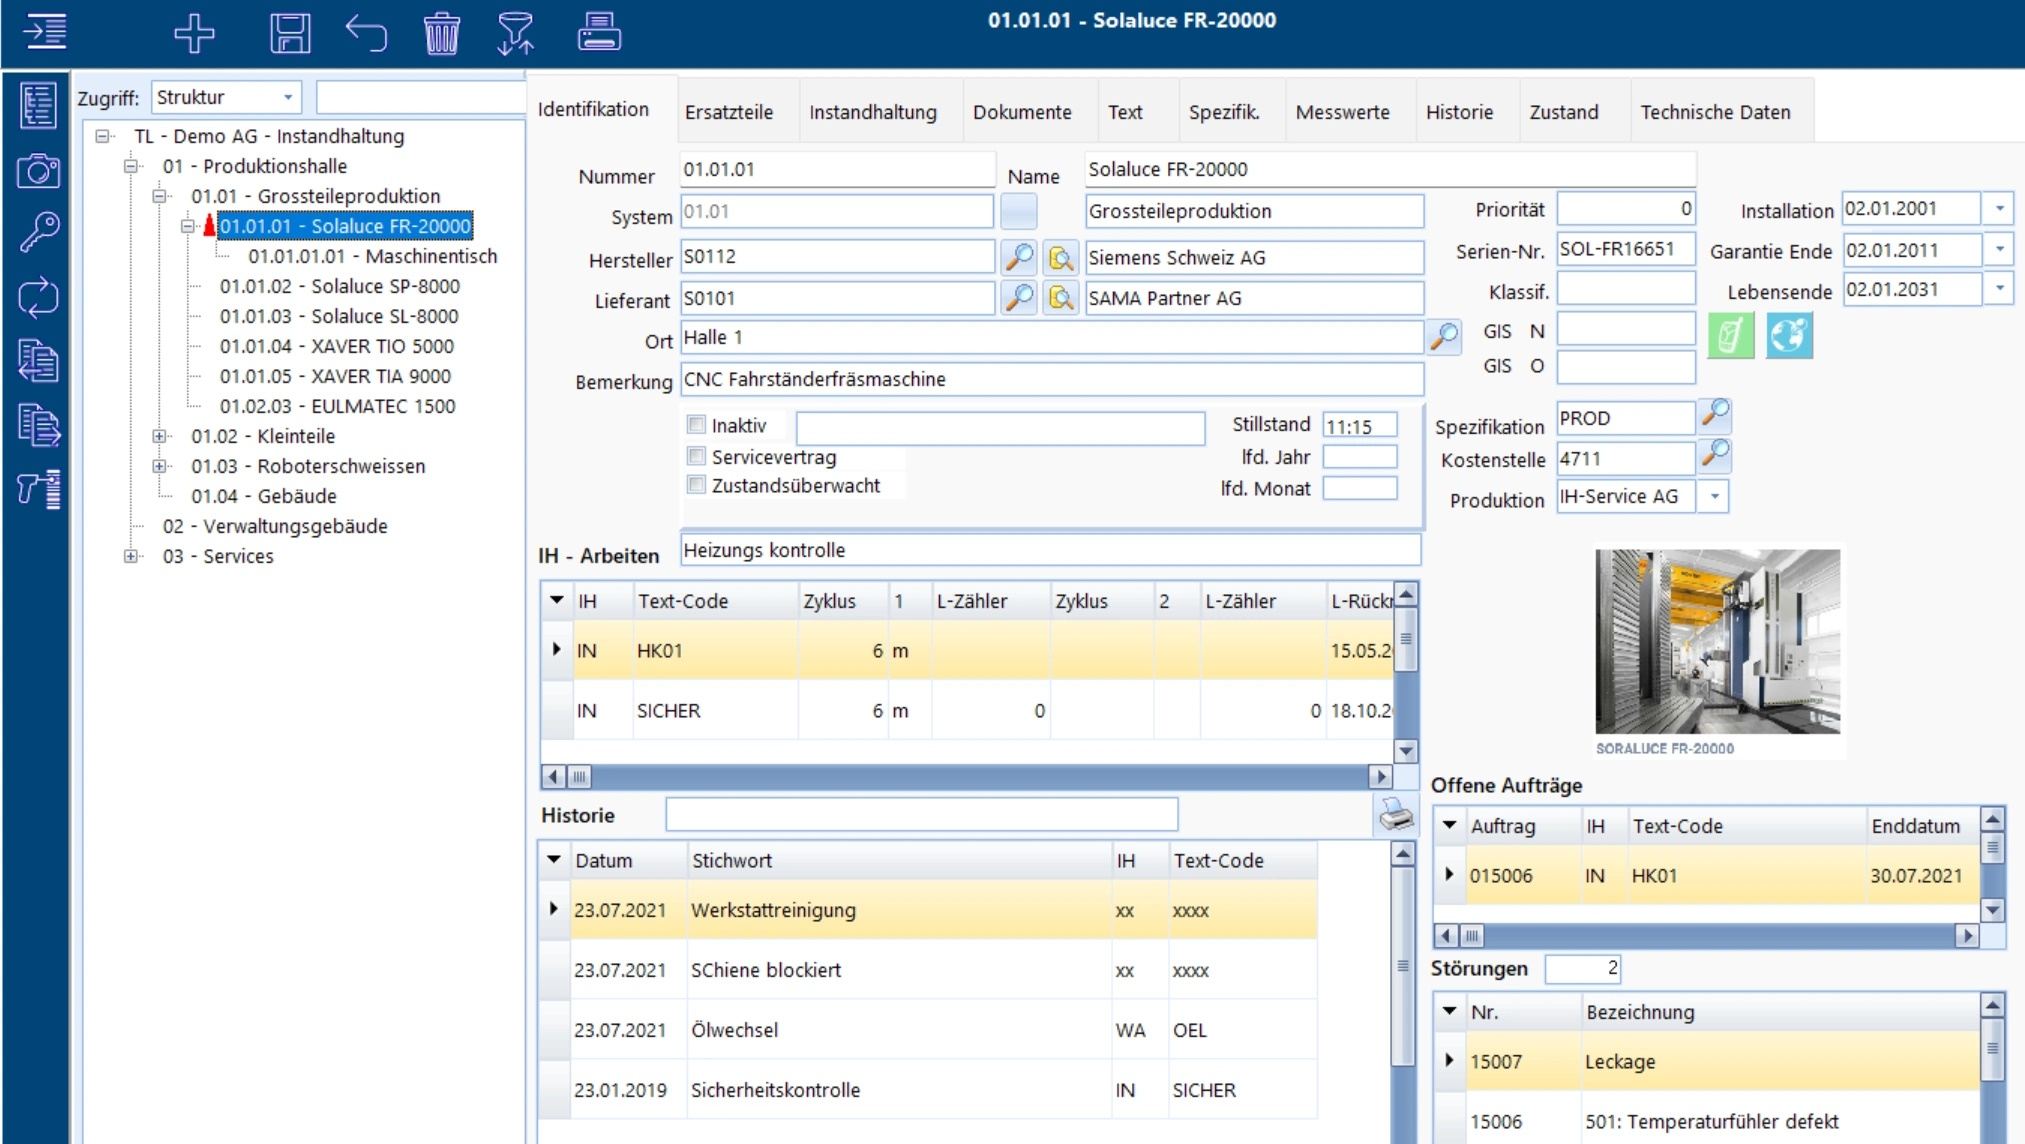Click the undo arrow icon

[366, 33]
